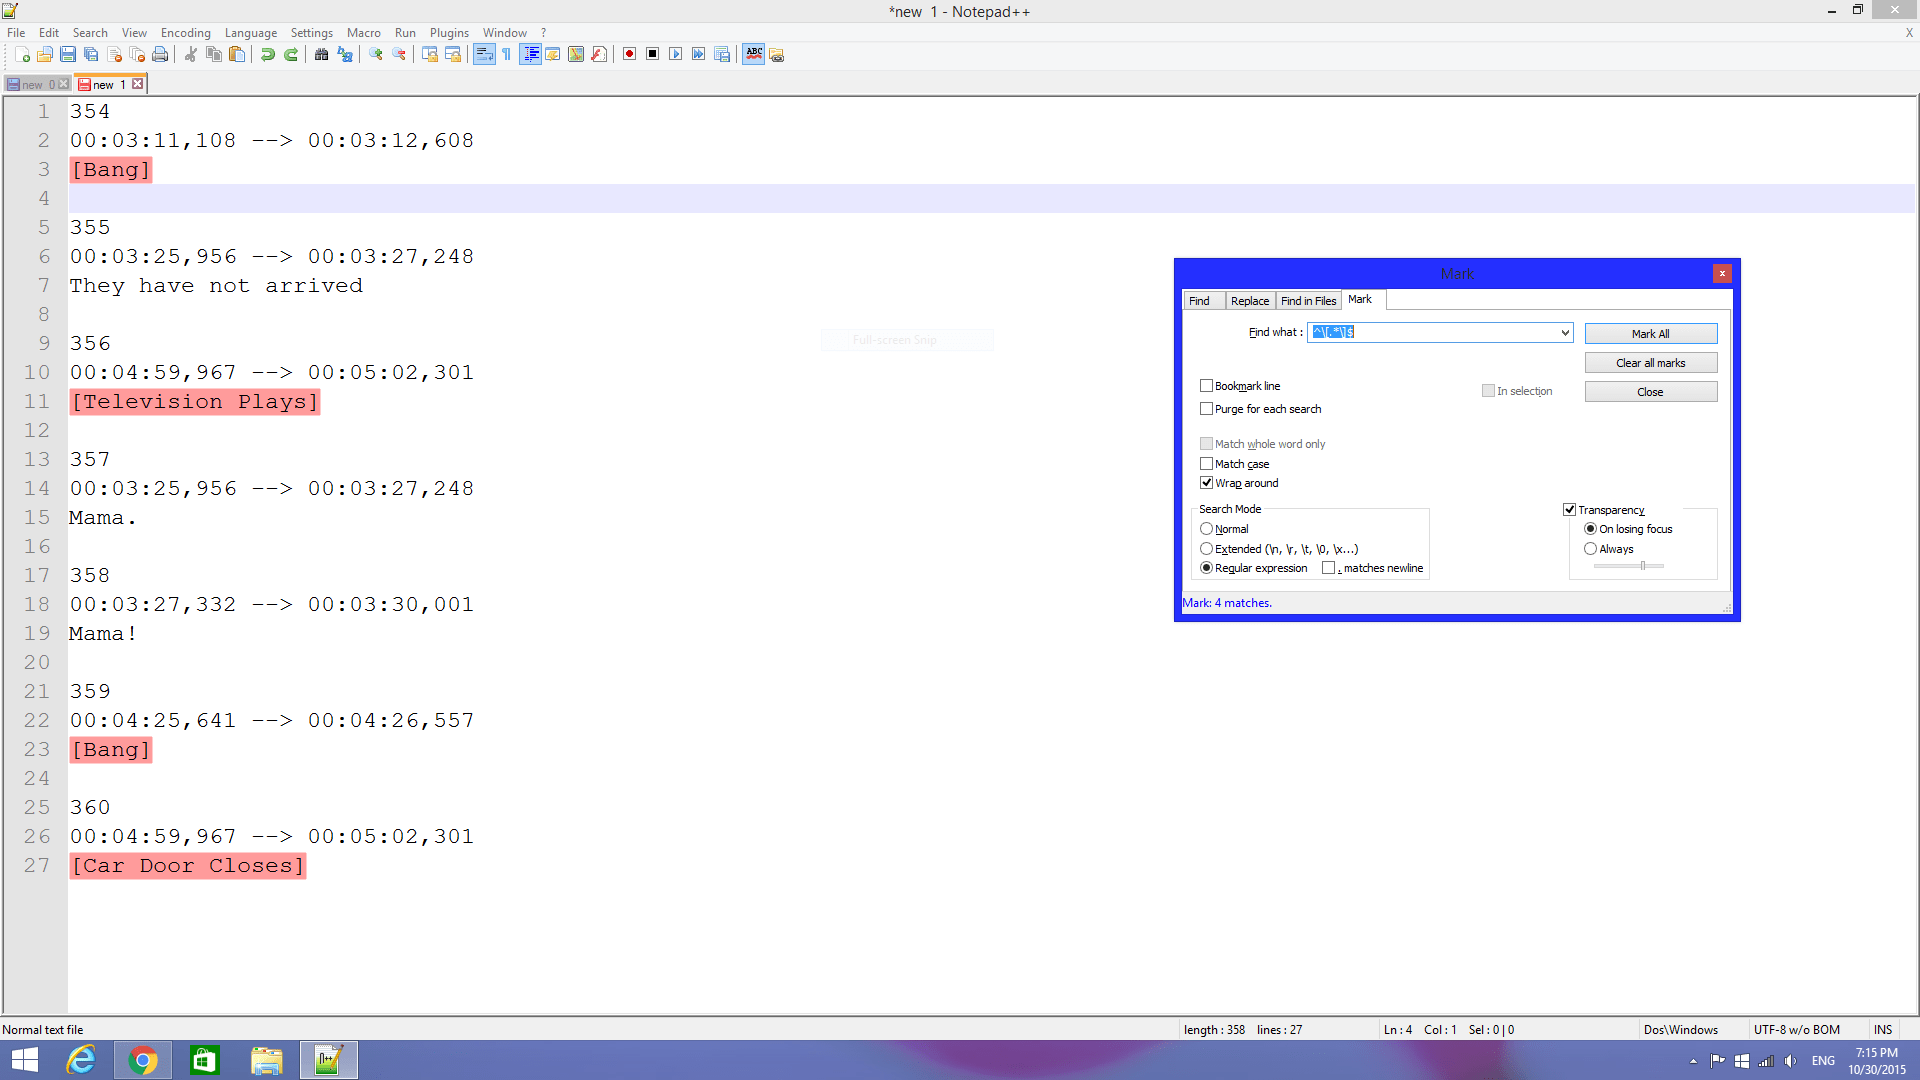Open the Encoding menu
This screenshot has width=1920, height=1080.
click(x=185, y=32)
